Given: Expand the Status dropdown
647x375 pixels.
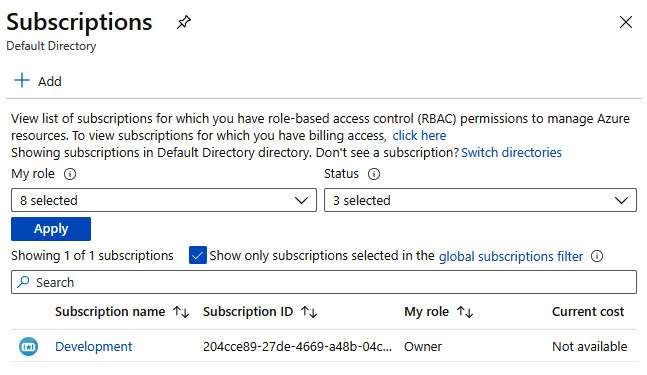Looking at the screenshot, I should point(480,200).
